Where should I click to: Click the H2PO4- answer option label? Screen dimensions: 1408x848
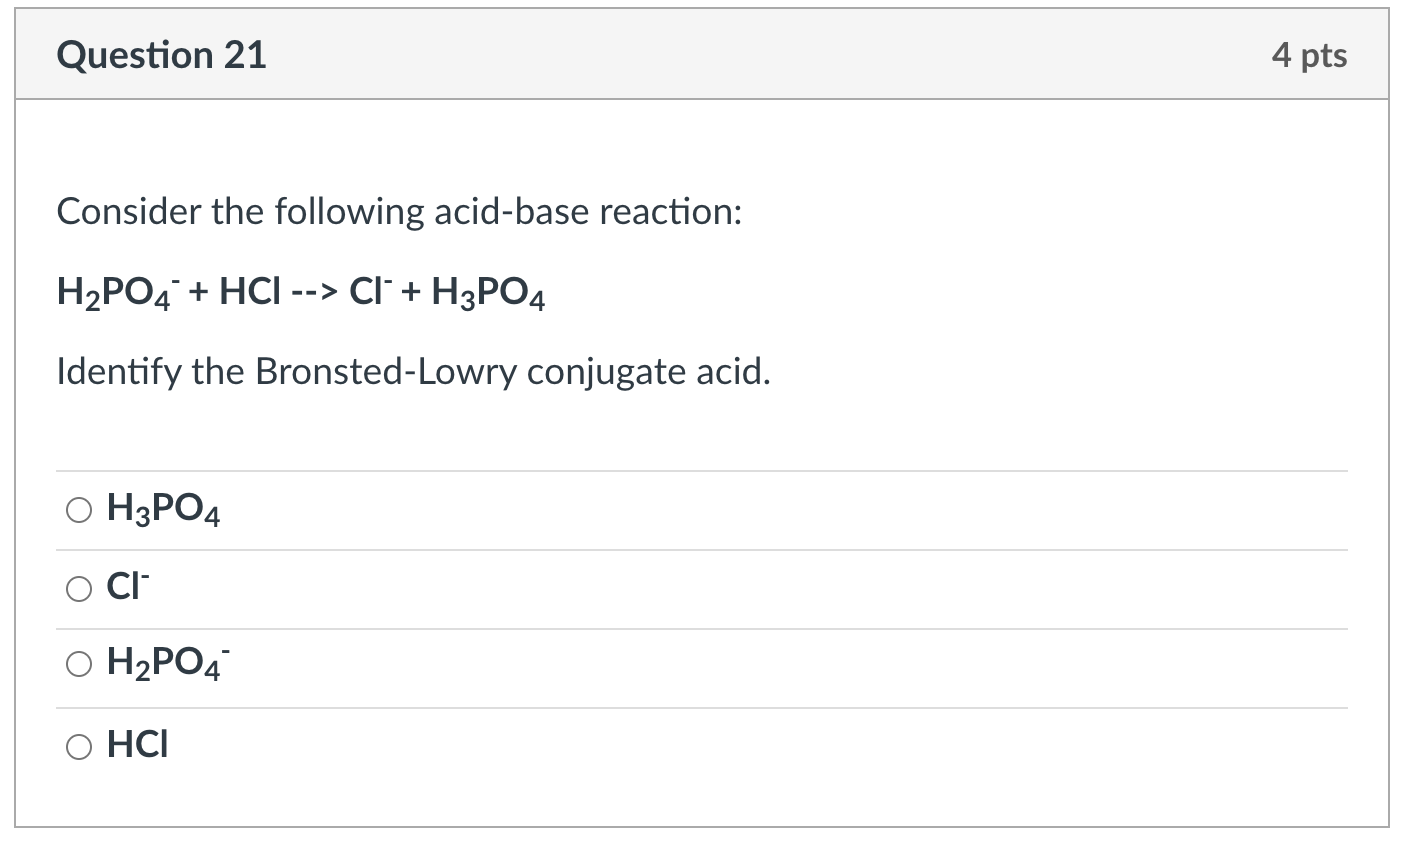[168, 662]
